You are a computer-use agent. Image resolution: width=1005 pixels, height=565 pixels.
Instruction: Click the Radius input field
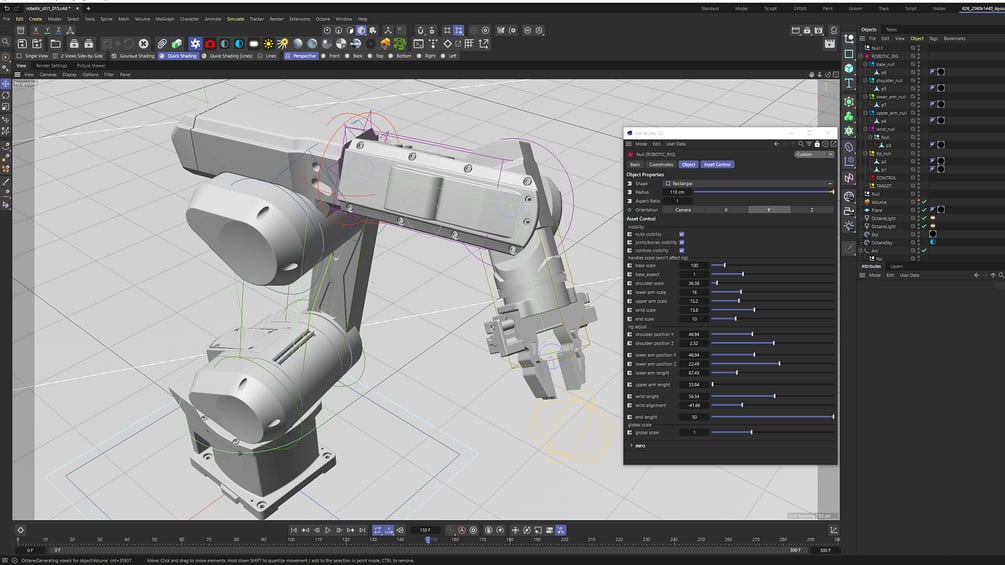tap(676, 192)
